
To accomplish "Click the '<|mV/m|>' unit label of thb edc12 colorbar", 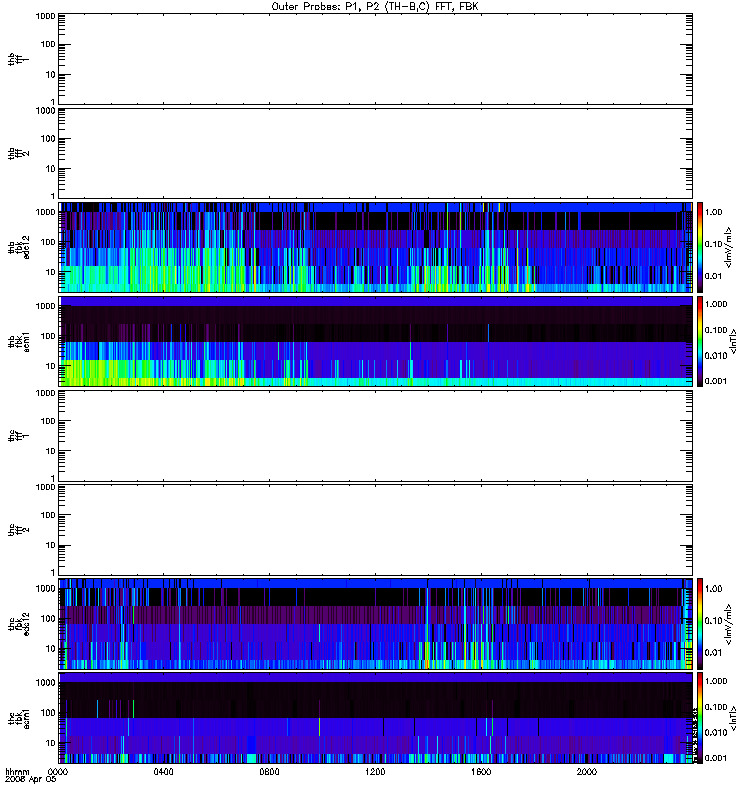I will tap(729, 247).
